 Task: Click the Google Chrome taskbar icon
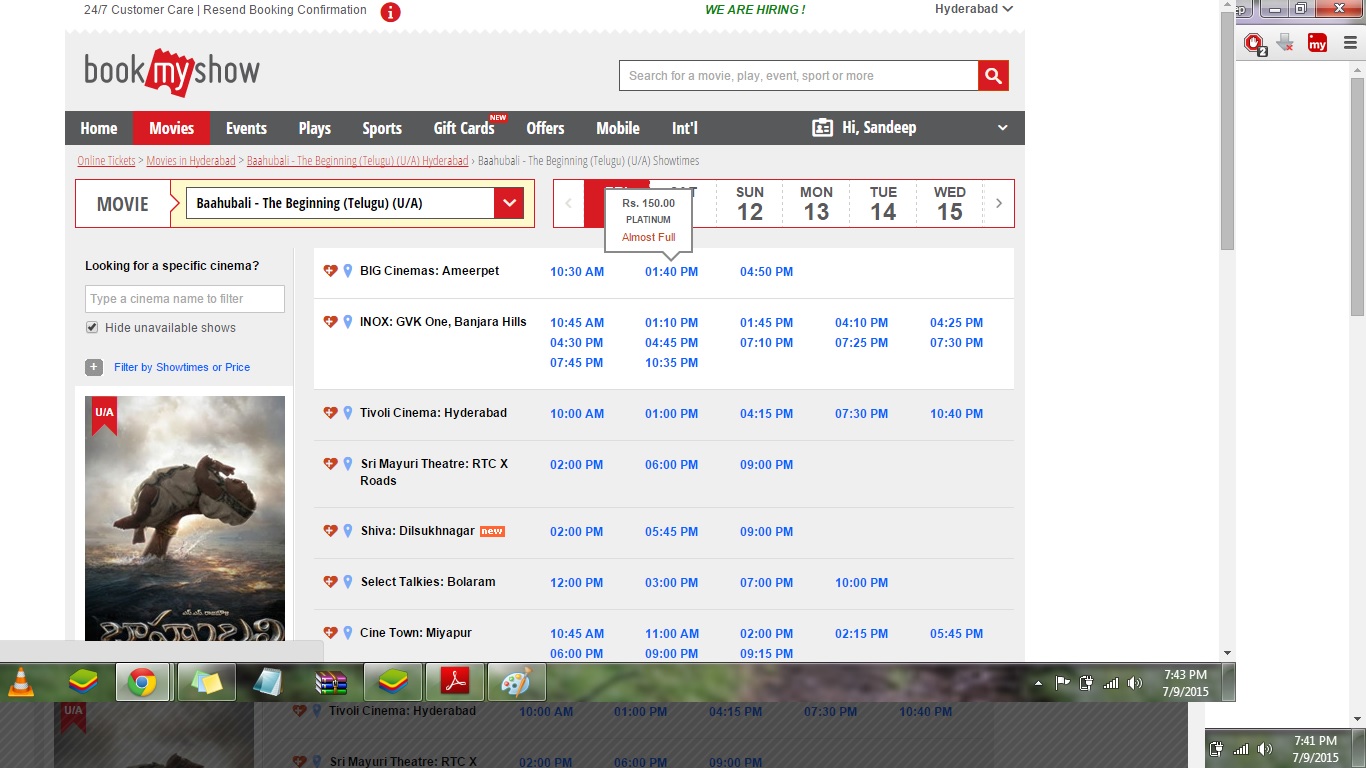142,682
